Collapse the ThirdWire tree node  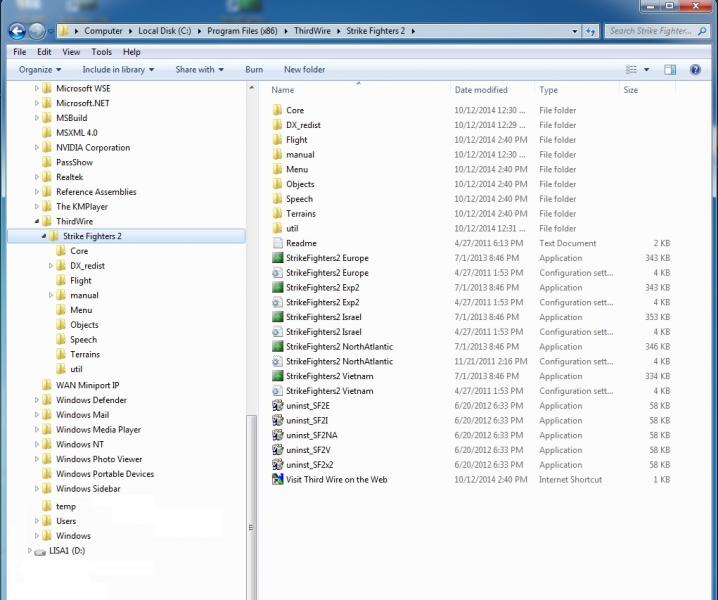pyautogui.click(x=37, y=221)
